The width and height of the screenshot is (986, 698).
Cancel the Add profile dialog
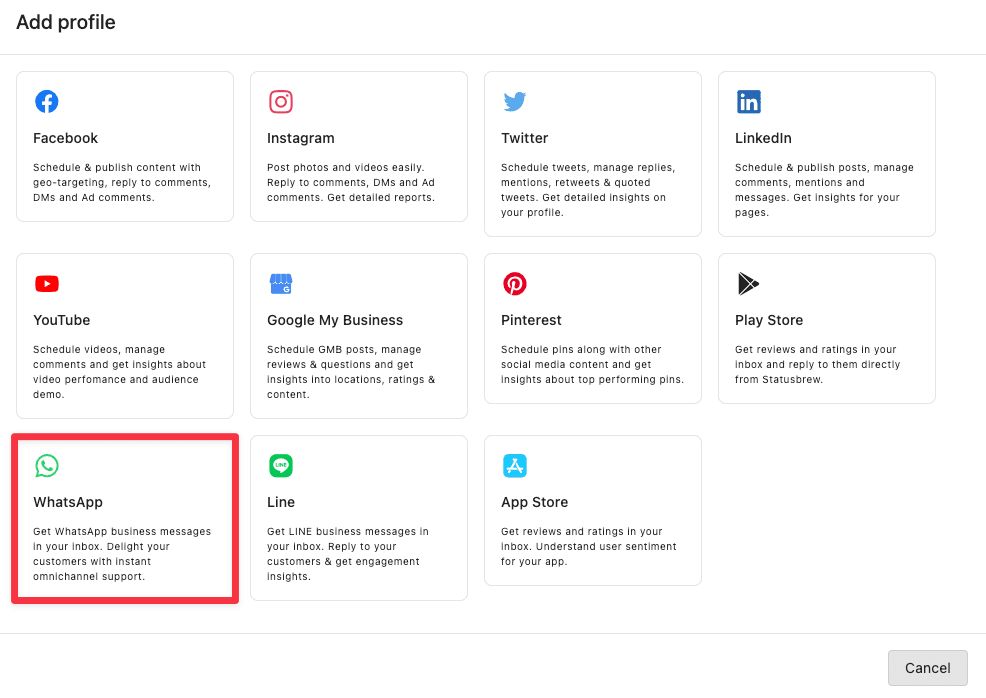pos(927,668)
